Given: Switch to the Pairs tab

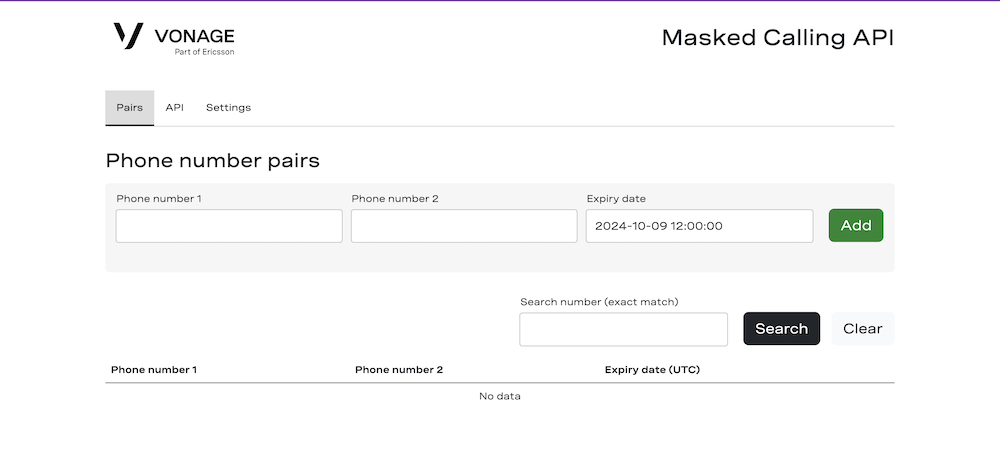Looking at the screenshot, I should [x=129, y=108].
